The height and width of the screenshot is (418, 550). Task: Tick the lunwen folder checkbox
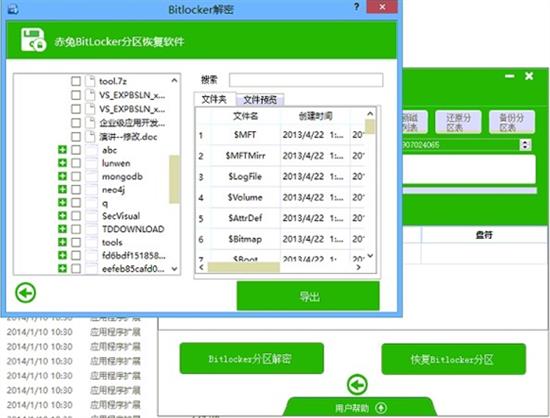click(76, 163)
